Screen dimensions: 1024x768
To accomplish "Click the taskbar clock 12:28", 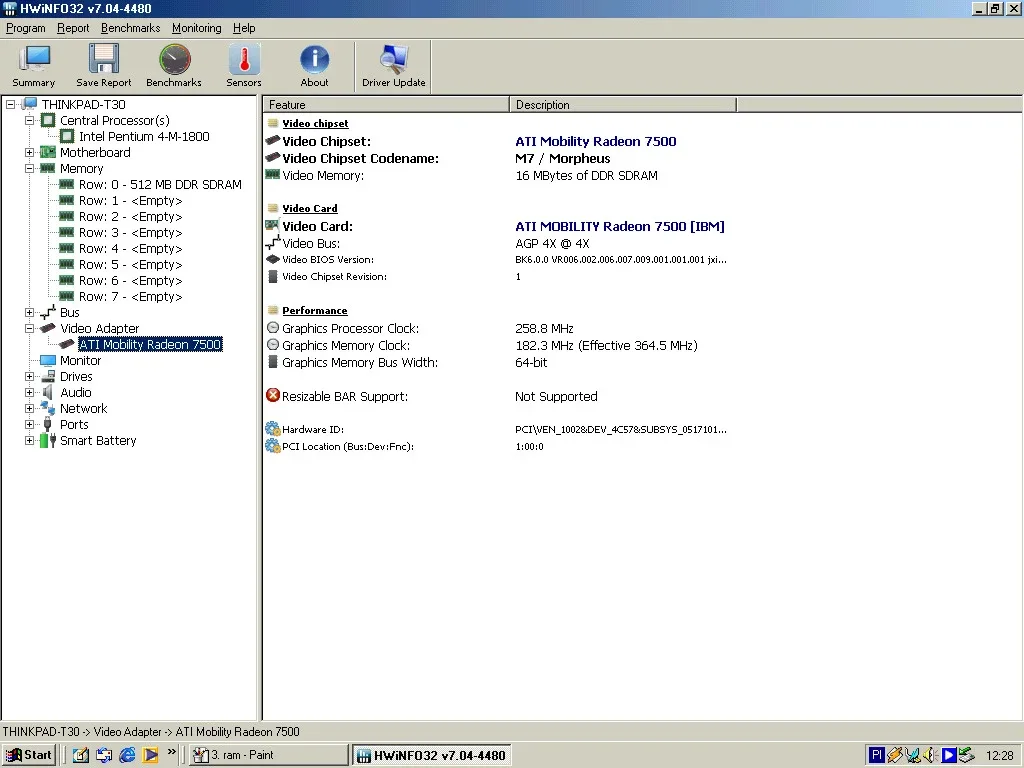I will [999, 755].
